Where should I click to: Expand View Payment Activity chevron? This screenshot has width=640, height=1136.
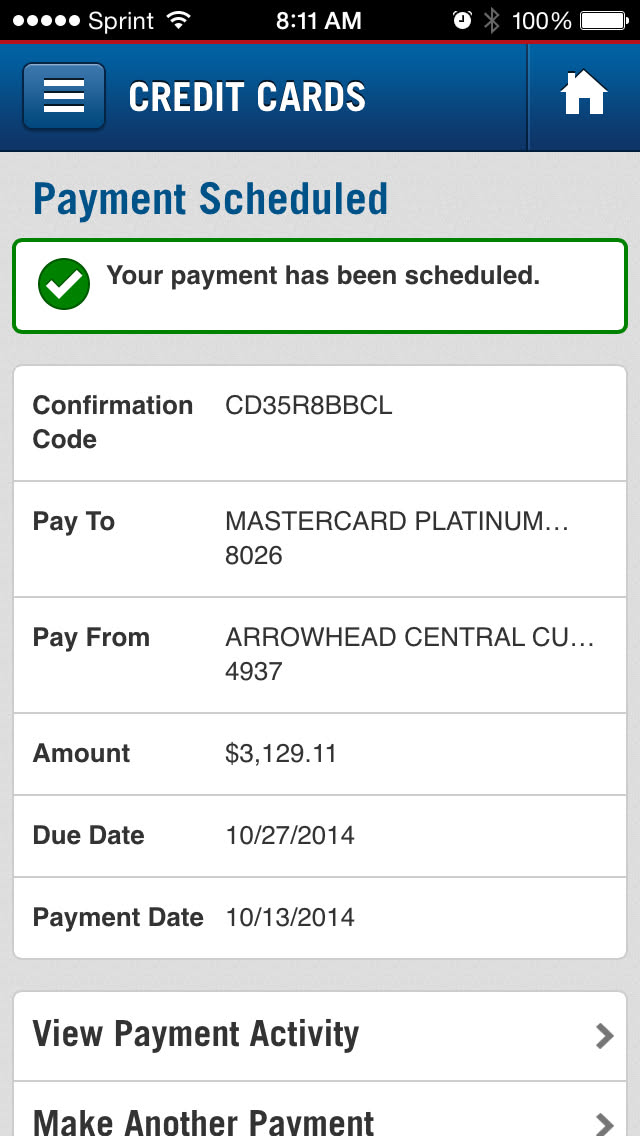click(x=604, y=1035)
